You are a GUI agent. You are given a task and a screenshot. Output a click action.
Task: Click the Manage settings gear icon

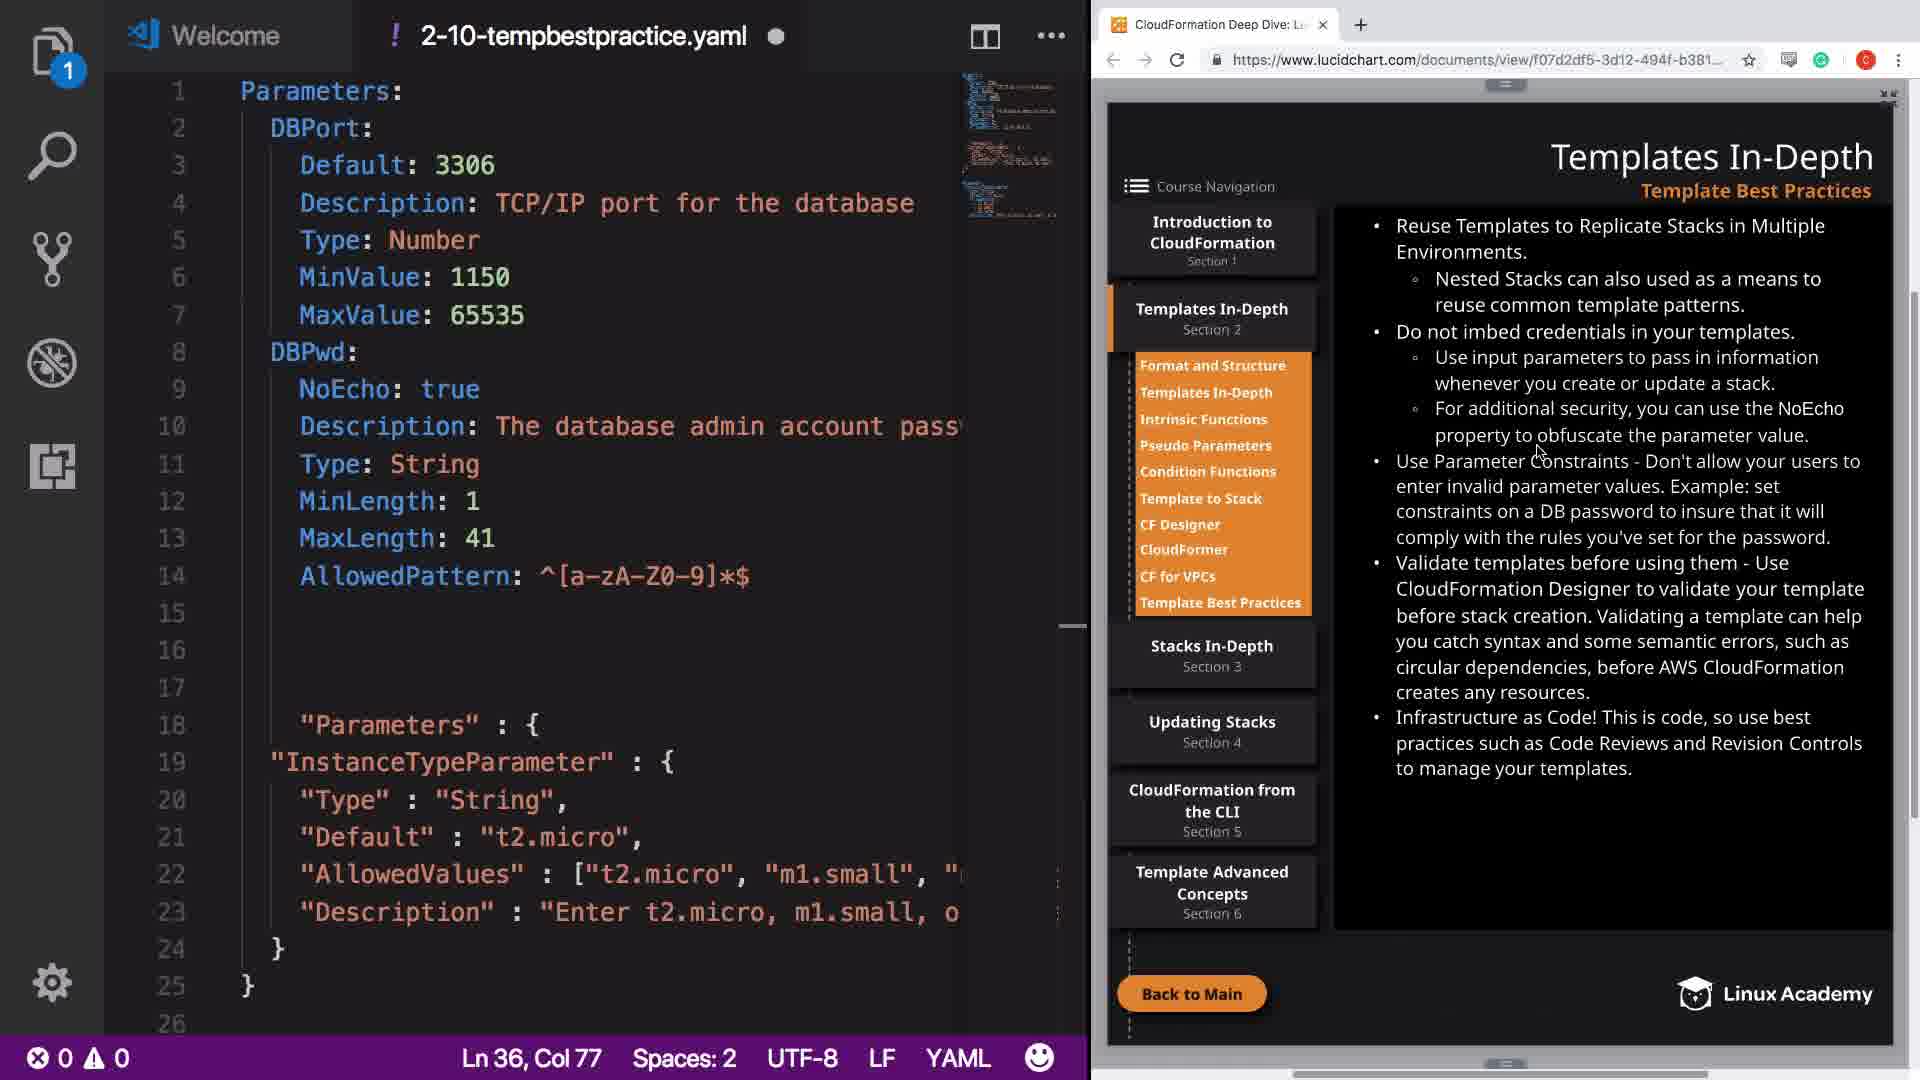(x=52, y=982)
